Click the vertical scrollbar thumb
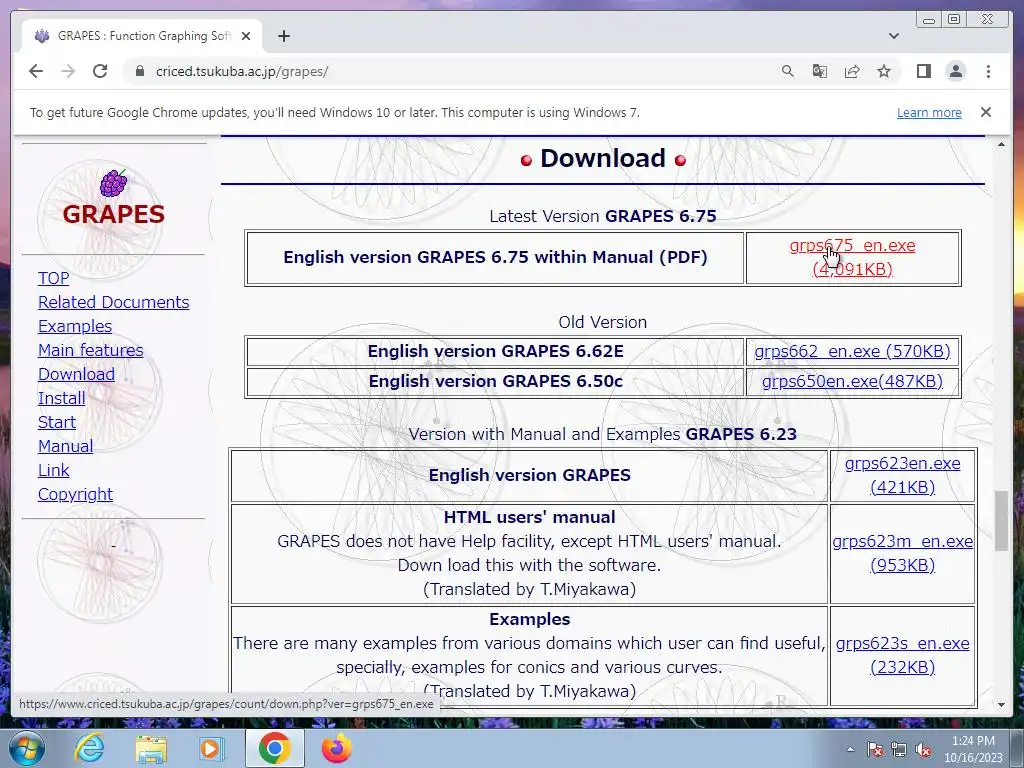This screenshot has height=768, width=1024. (1001, 520)
